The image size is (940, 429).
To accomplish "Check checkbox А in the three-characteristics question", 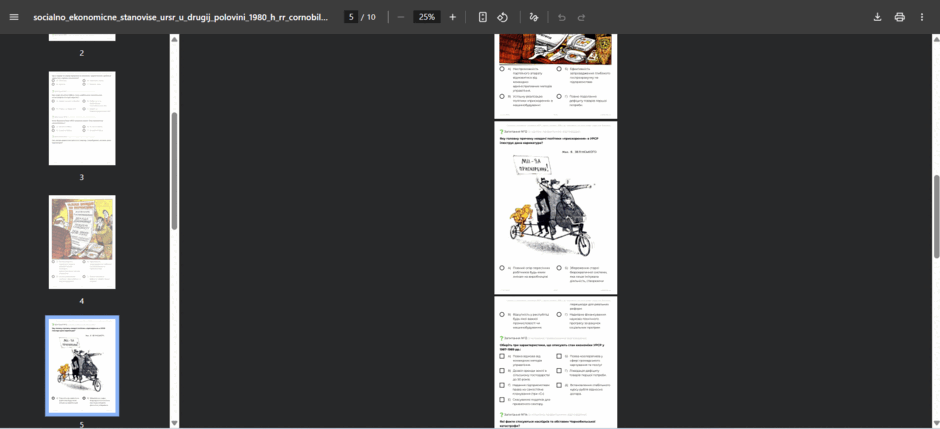I will click(x=502, y=356).
